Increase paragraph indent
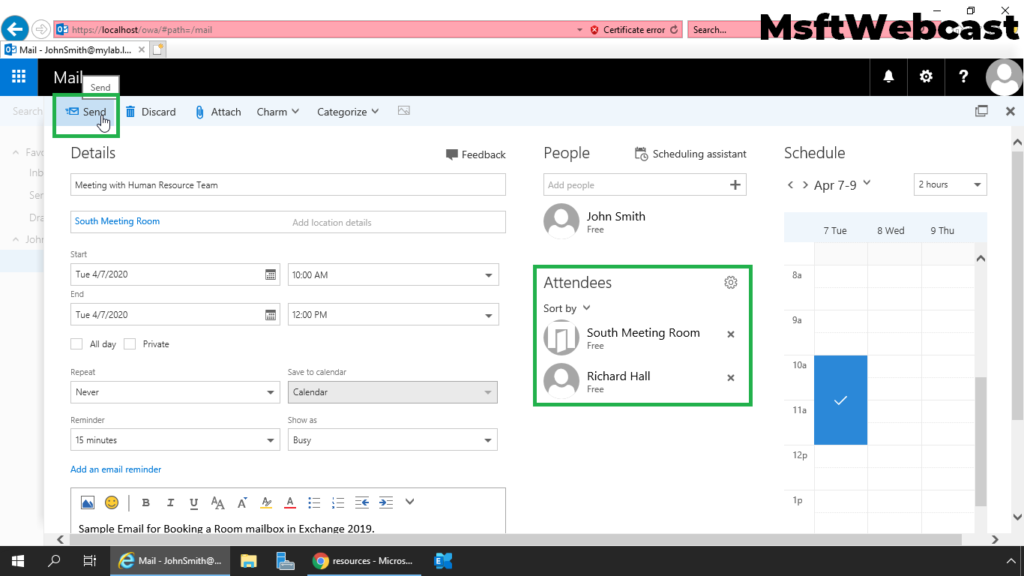 pos(386,502)
